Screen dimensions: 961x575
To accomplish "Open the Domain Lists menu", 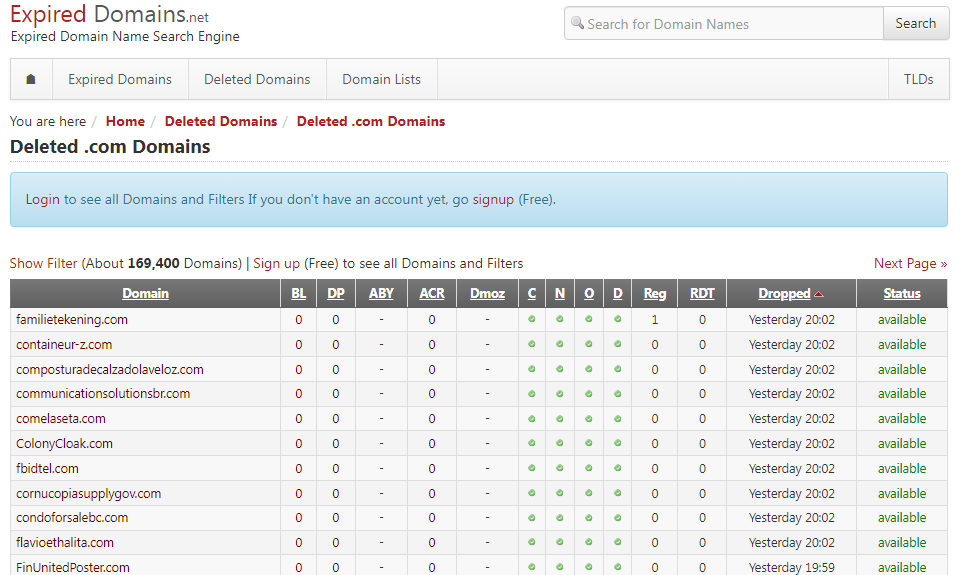I will (382, 79).
